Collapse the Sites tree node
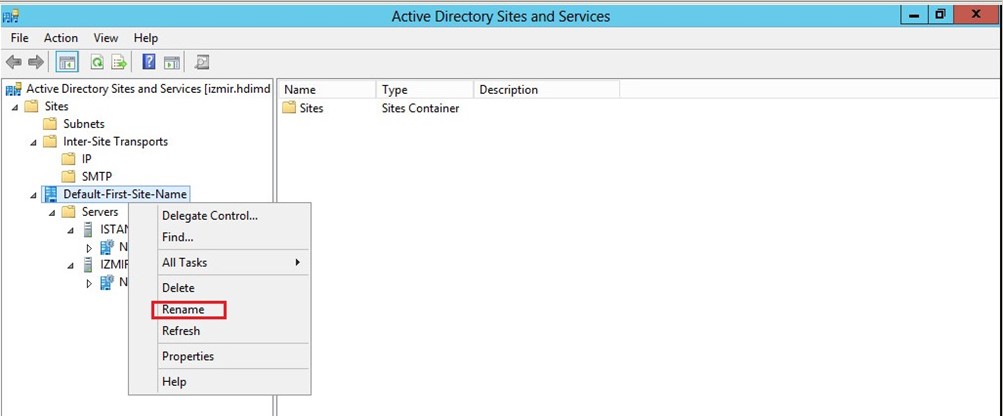This screenshot has height=416, width=1003. click(15, 107)
